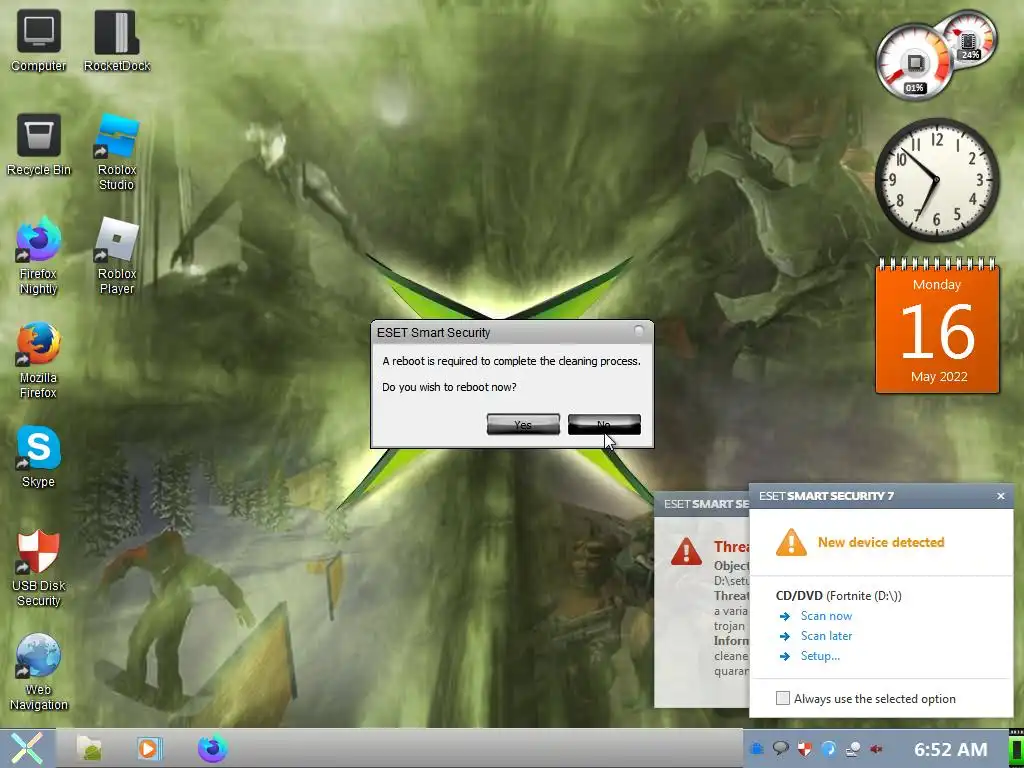Click the 'CD/DVD (Fortnite (D:\))' device text
Image resolution: width=1024 pixels, height=768 pixels.
839,596
